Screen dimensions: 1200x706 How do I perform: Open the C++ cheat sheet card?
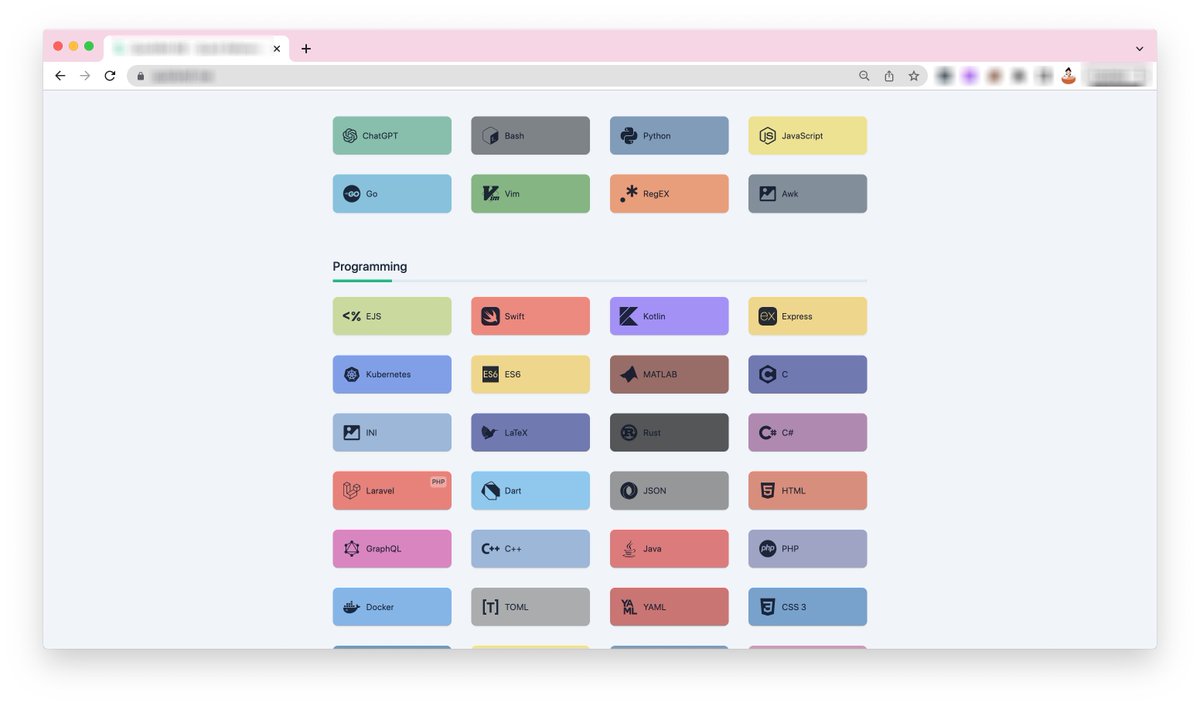click(x=530, y=549)
